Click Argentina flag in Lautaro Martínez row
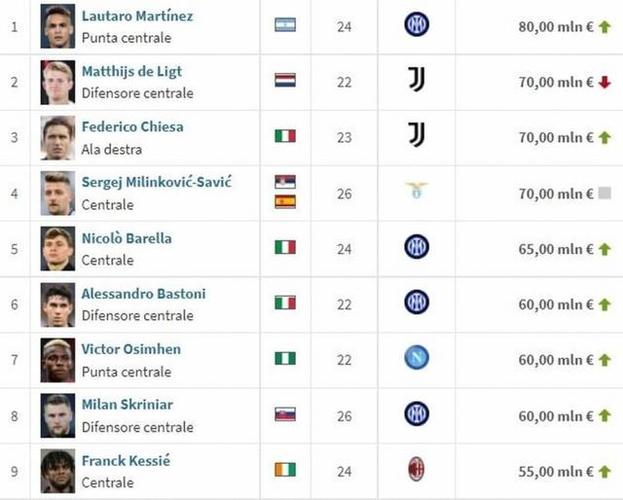The width and height of the screenshot is (623, 500). point(285,25)
